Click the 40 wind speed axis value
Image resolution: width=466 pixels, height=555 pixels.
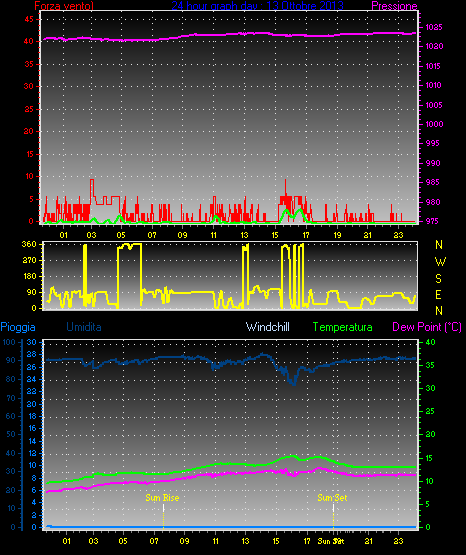[x=29, y=41]
